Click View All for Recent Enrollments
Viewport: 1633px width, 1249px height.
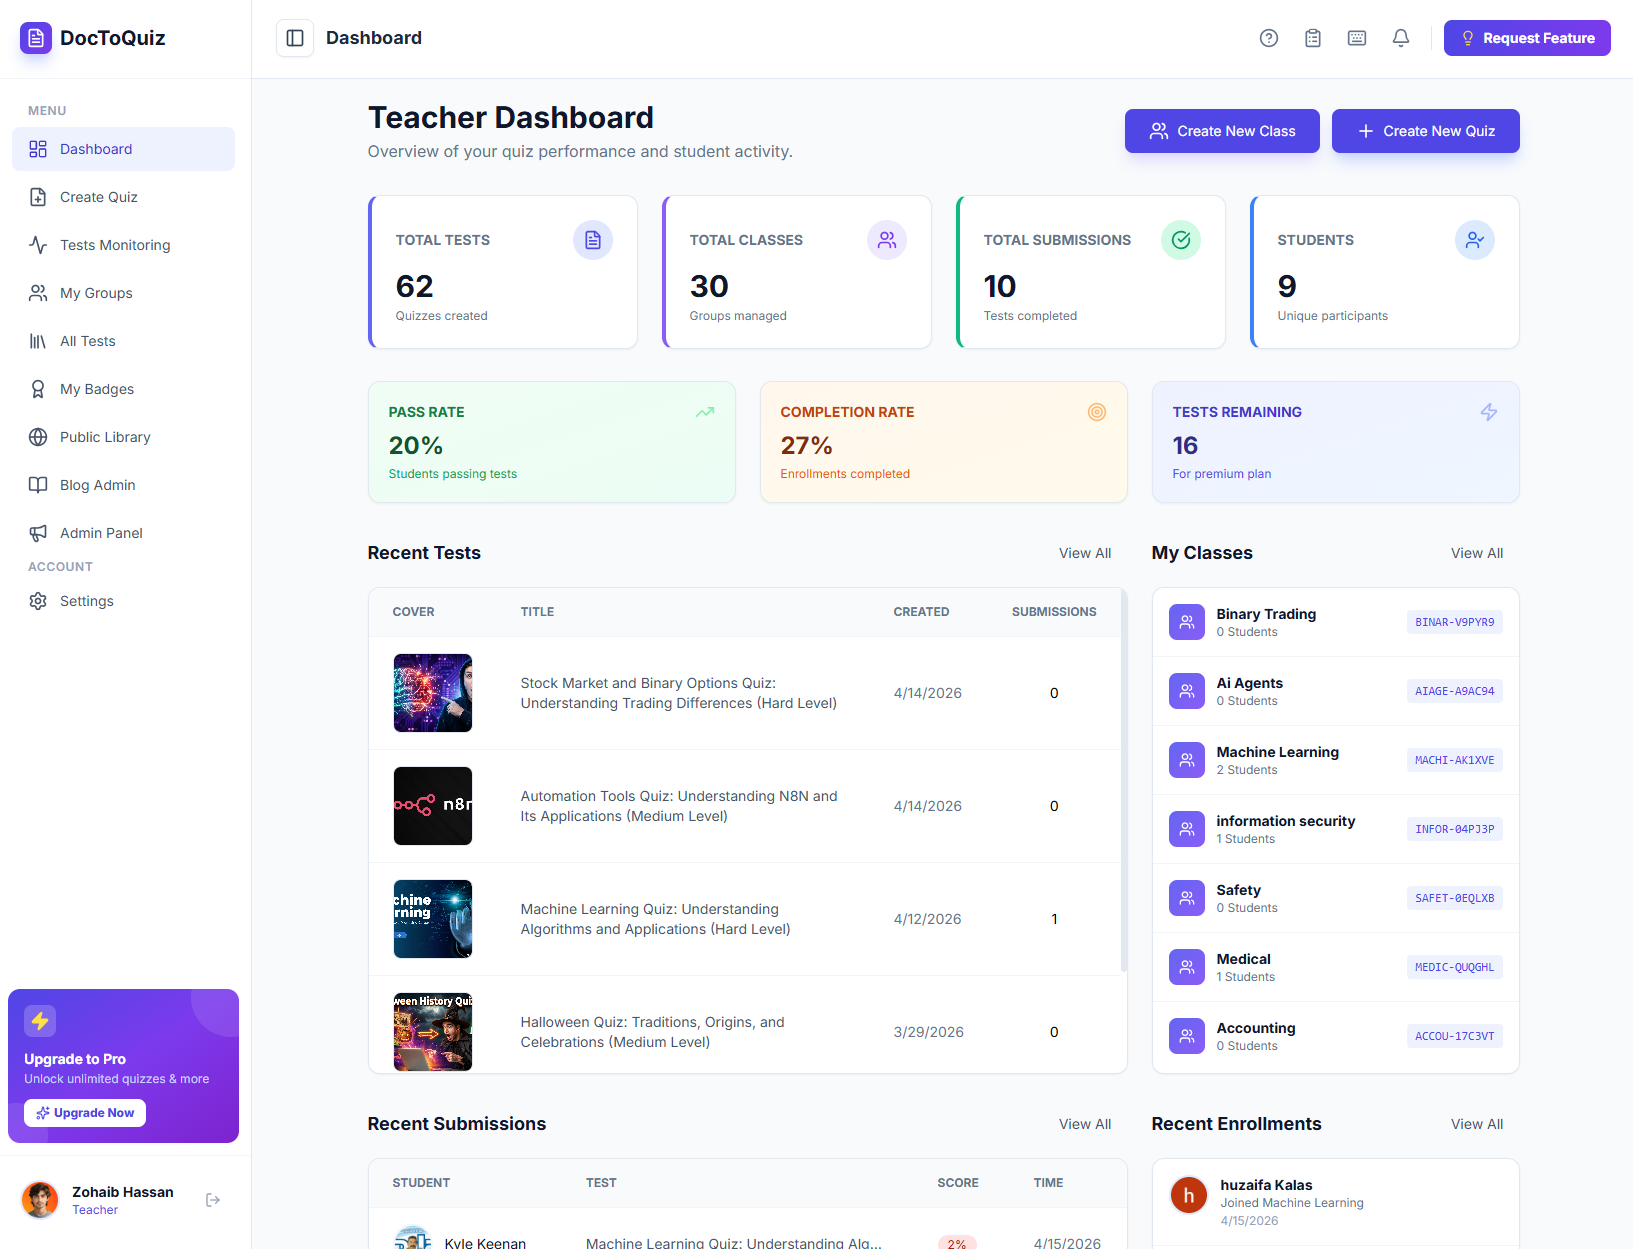1477,1124
